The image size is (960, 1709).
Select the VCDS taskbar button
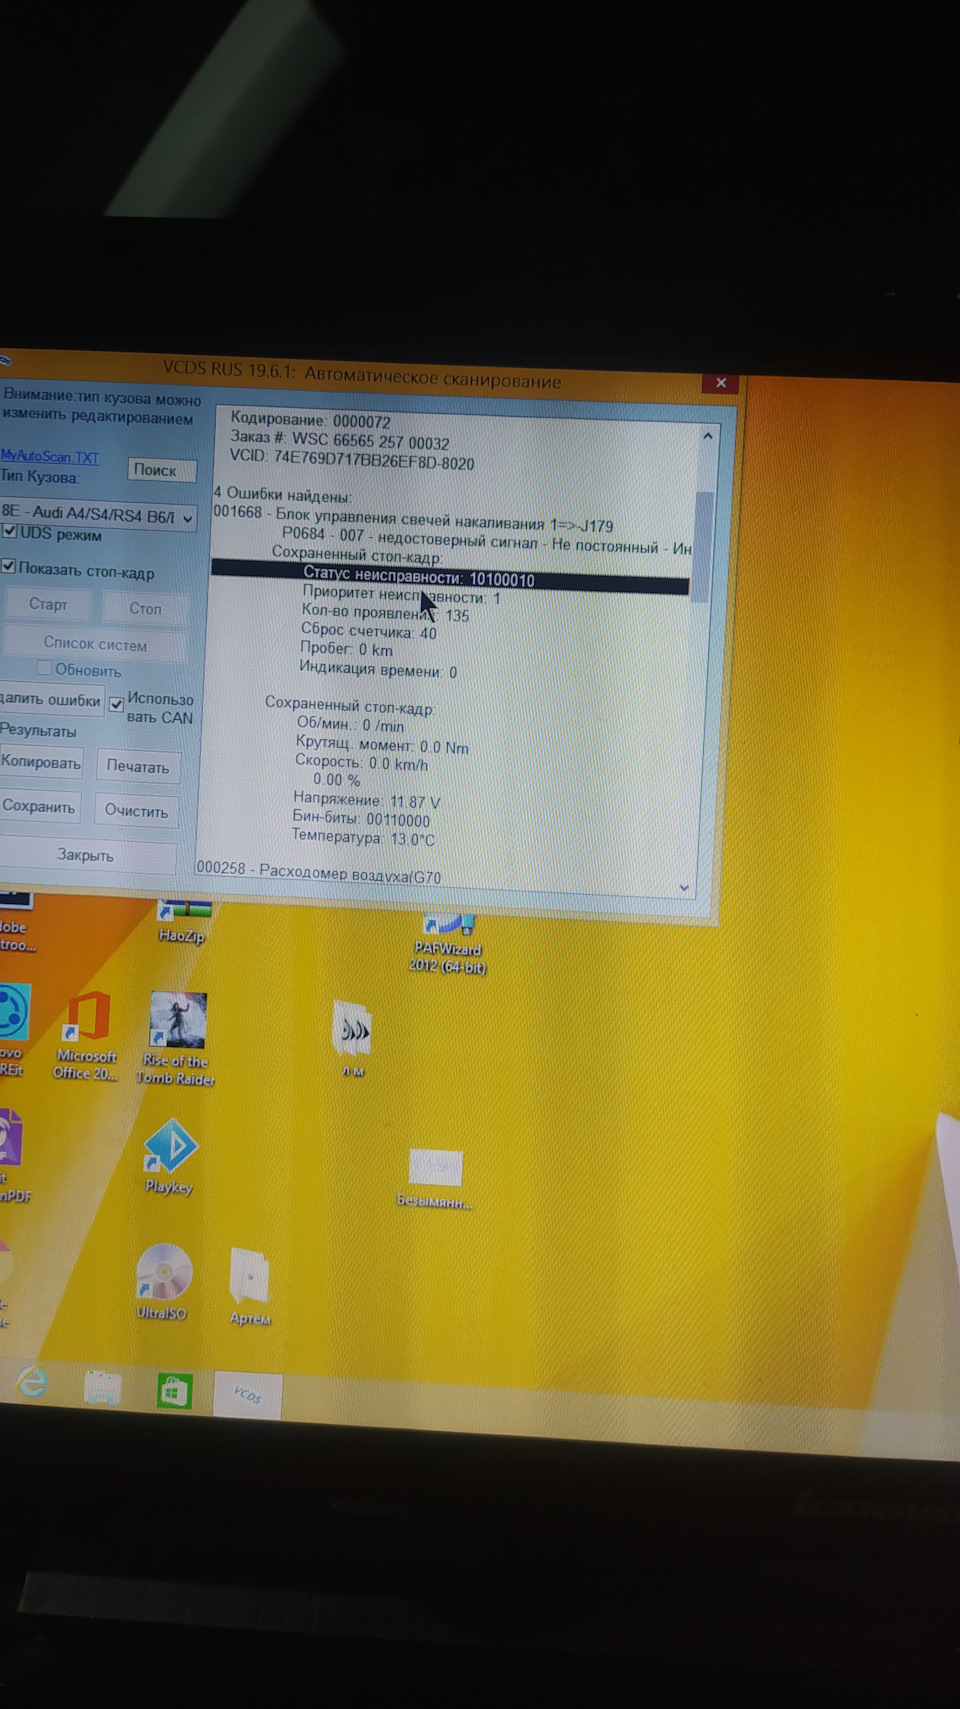click(x=247, y=1394)
